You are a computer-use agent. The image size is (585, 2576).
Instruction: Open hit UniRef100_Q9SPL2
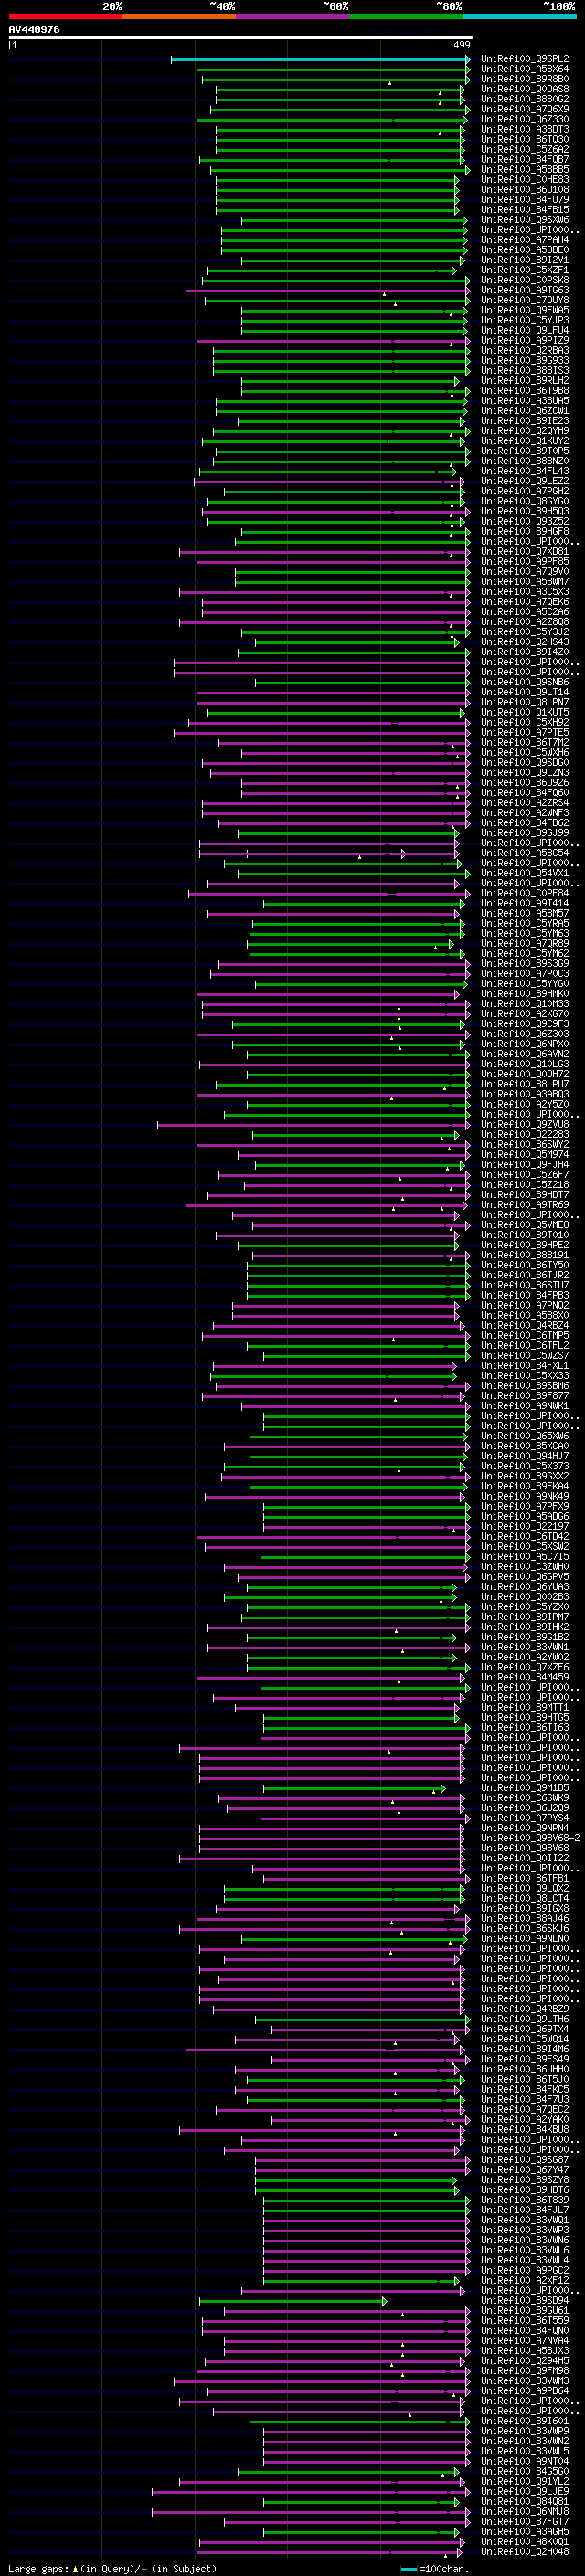(524, 59)
